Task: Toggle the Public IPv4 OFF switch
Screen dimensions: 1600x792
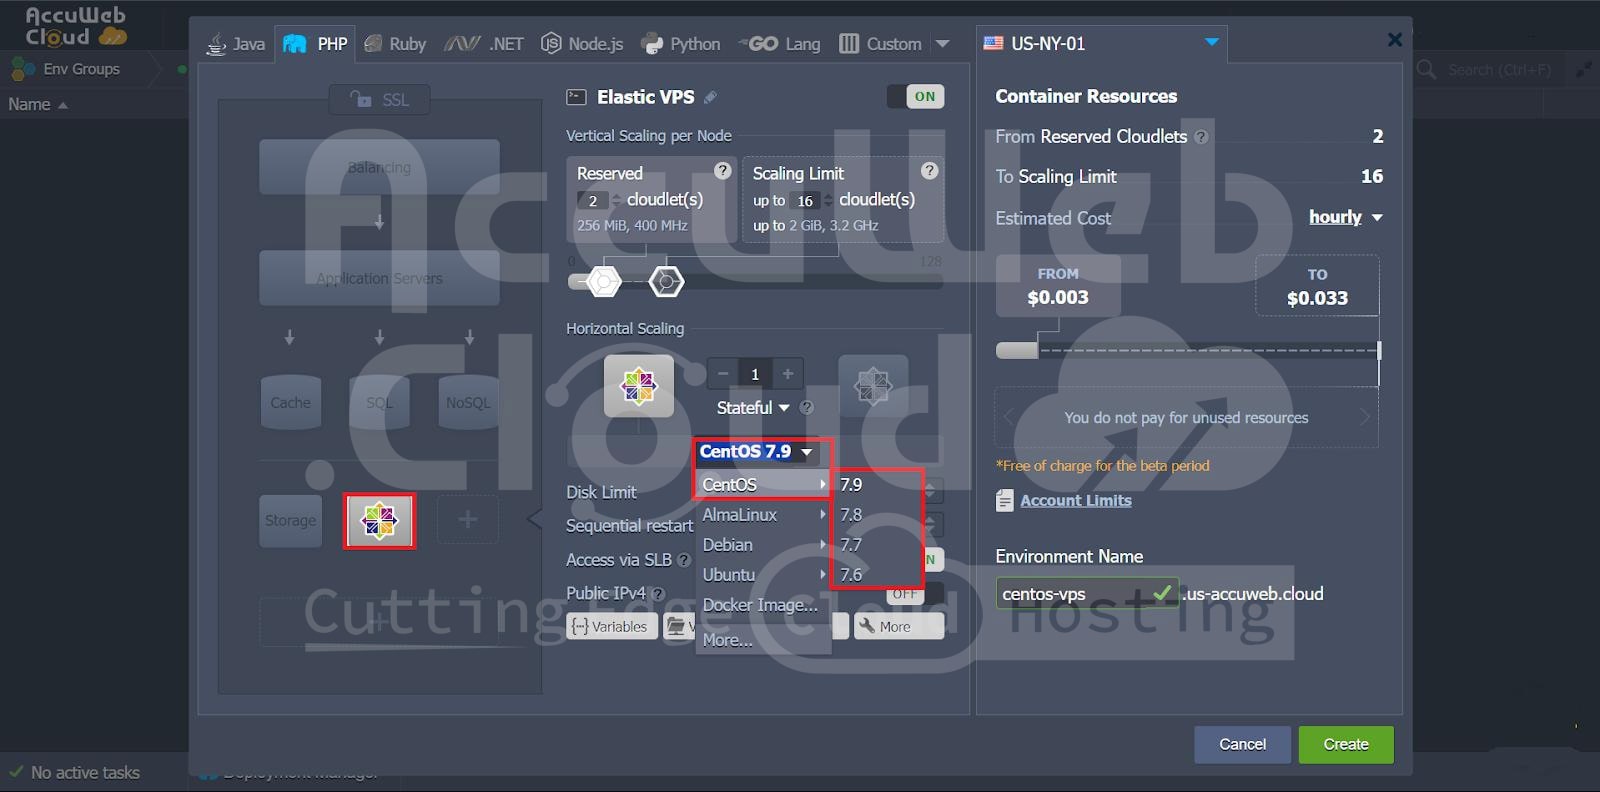Action: pos(907,594)
